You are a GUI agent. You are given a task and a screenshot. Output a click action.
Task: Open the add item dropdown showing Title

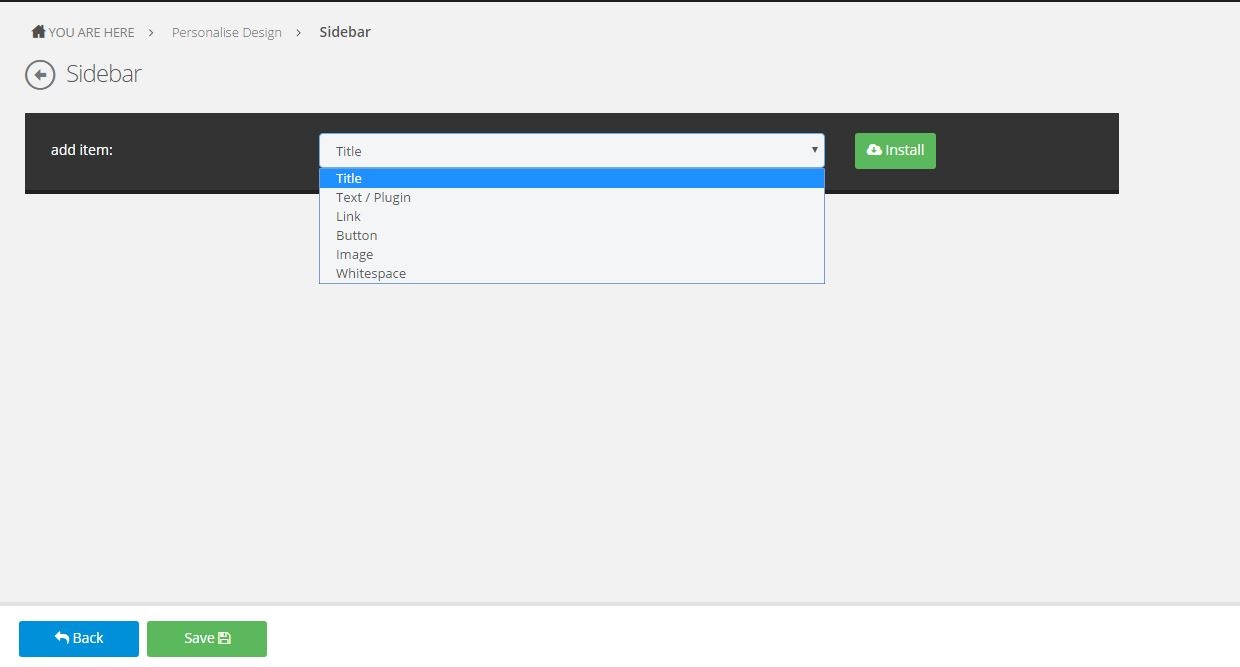point(572,150)
